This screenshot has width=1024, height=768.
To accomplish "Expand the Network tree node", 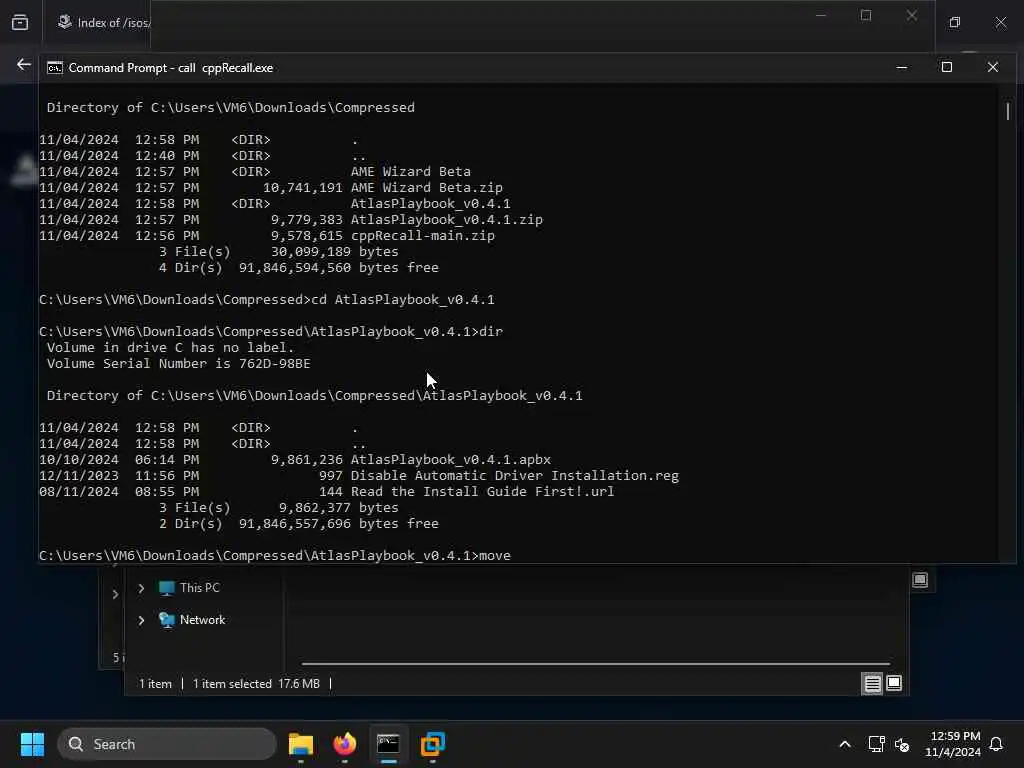I will click(x=141, y=620).
